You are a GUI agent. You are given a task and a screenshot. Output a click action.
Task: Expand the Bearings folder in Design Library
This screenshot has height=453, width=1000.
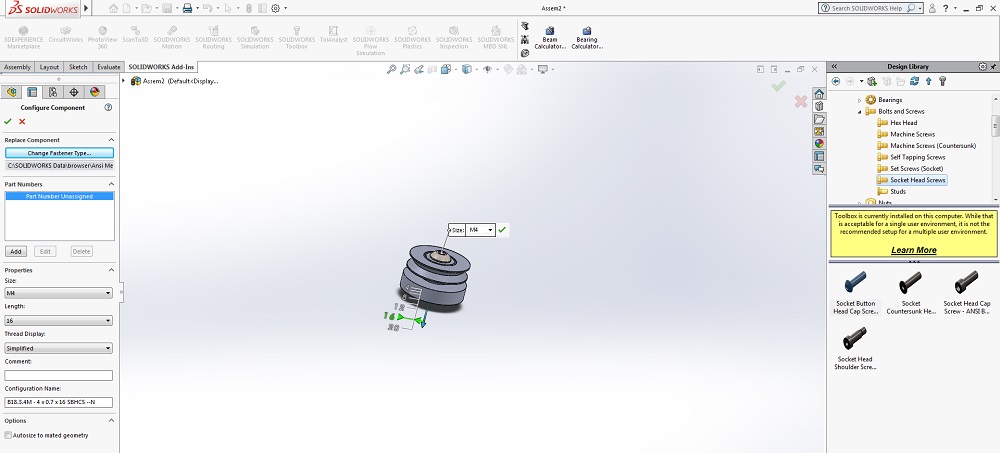click(860, 100)
